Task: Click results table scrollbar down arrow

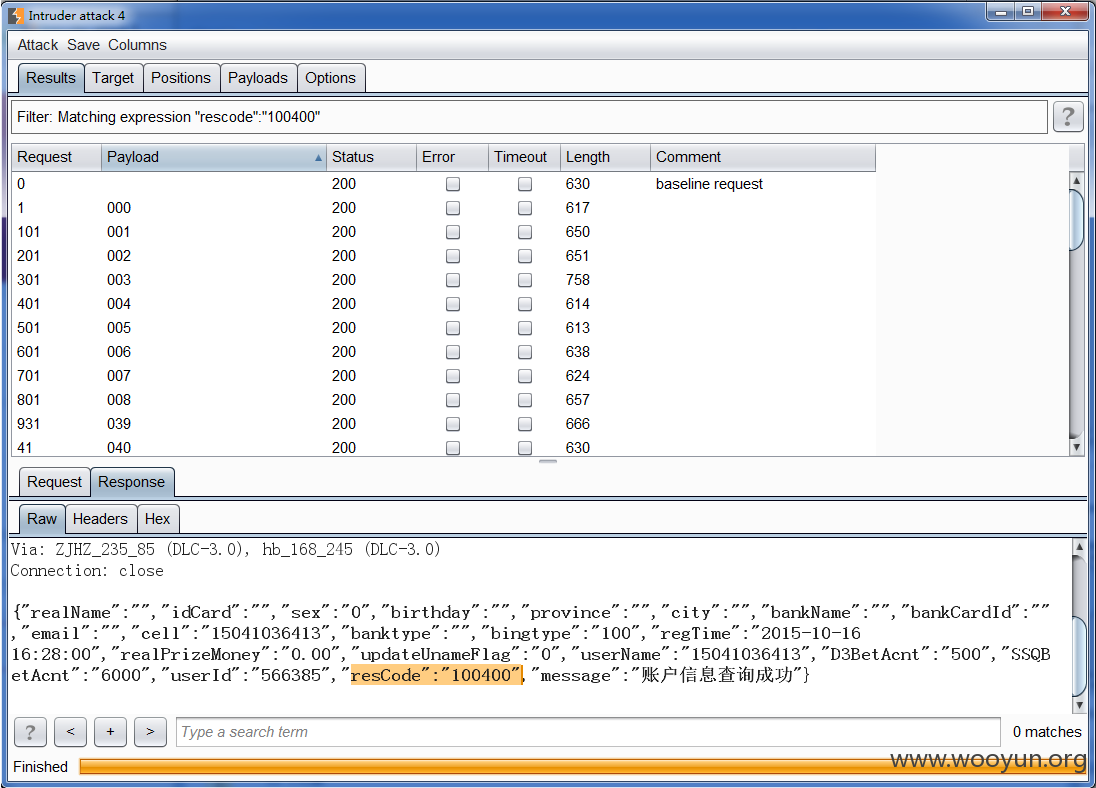Action: [1076, 447]
